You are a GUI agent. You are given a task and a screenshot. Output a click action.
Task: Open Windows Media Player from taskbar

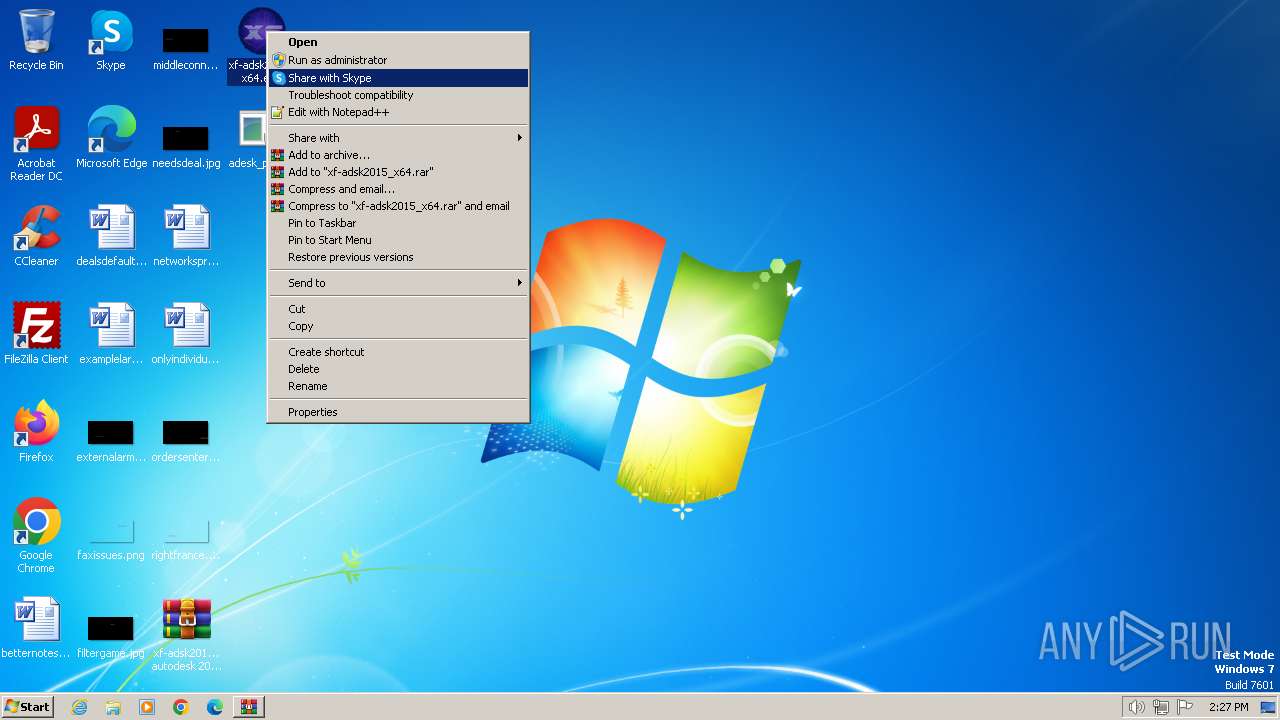pos(147,707)
